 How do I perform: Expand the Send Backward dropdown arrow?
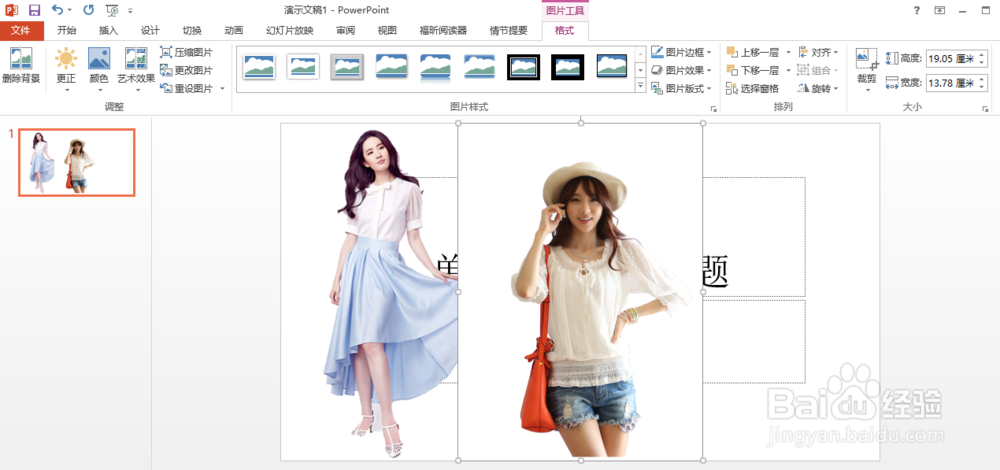(788, 70)
